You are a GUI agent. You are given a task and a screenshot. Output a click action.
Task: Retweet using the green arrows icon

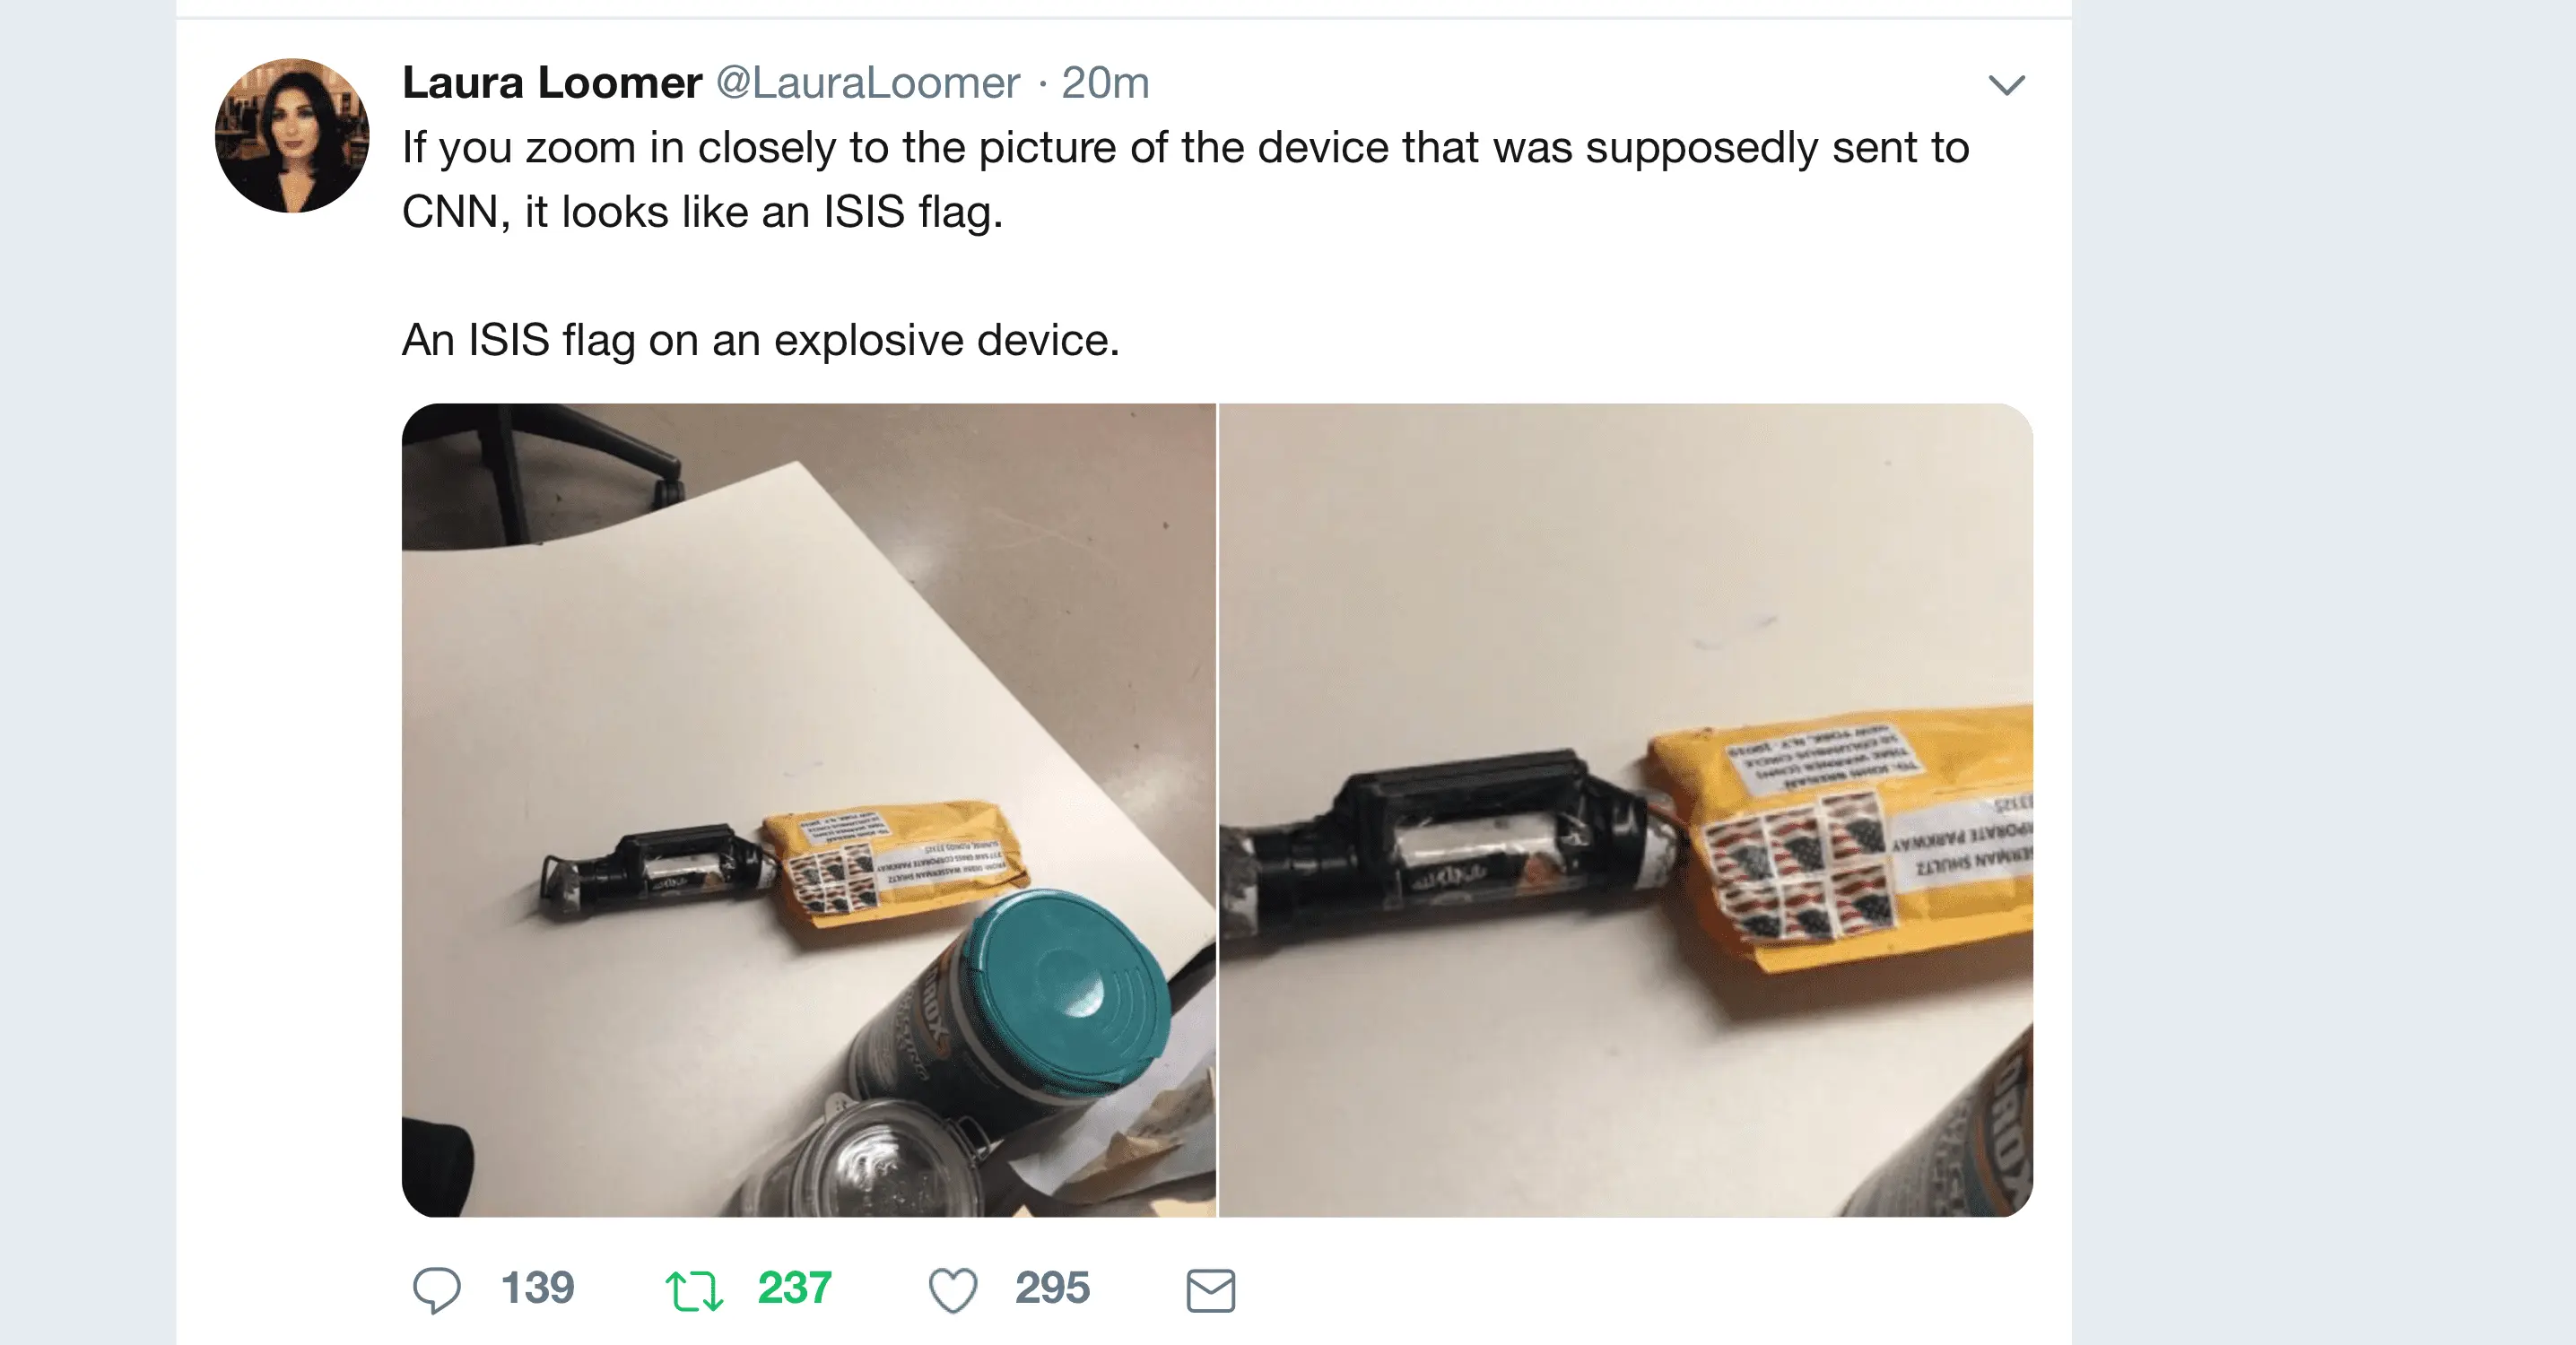click(694, 1290)
